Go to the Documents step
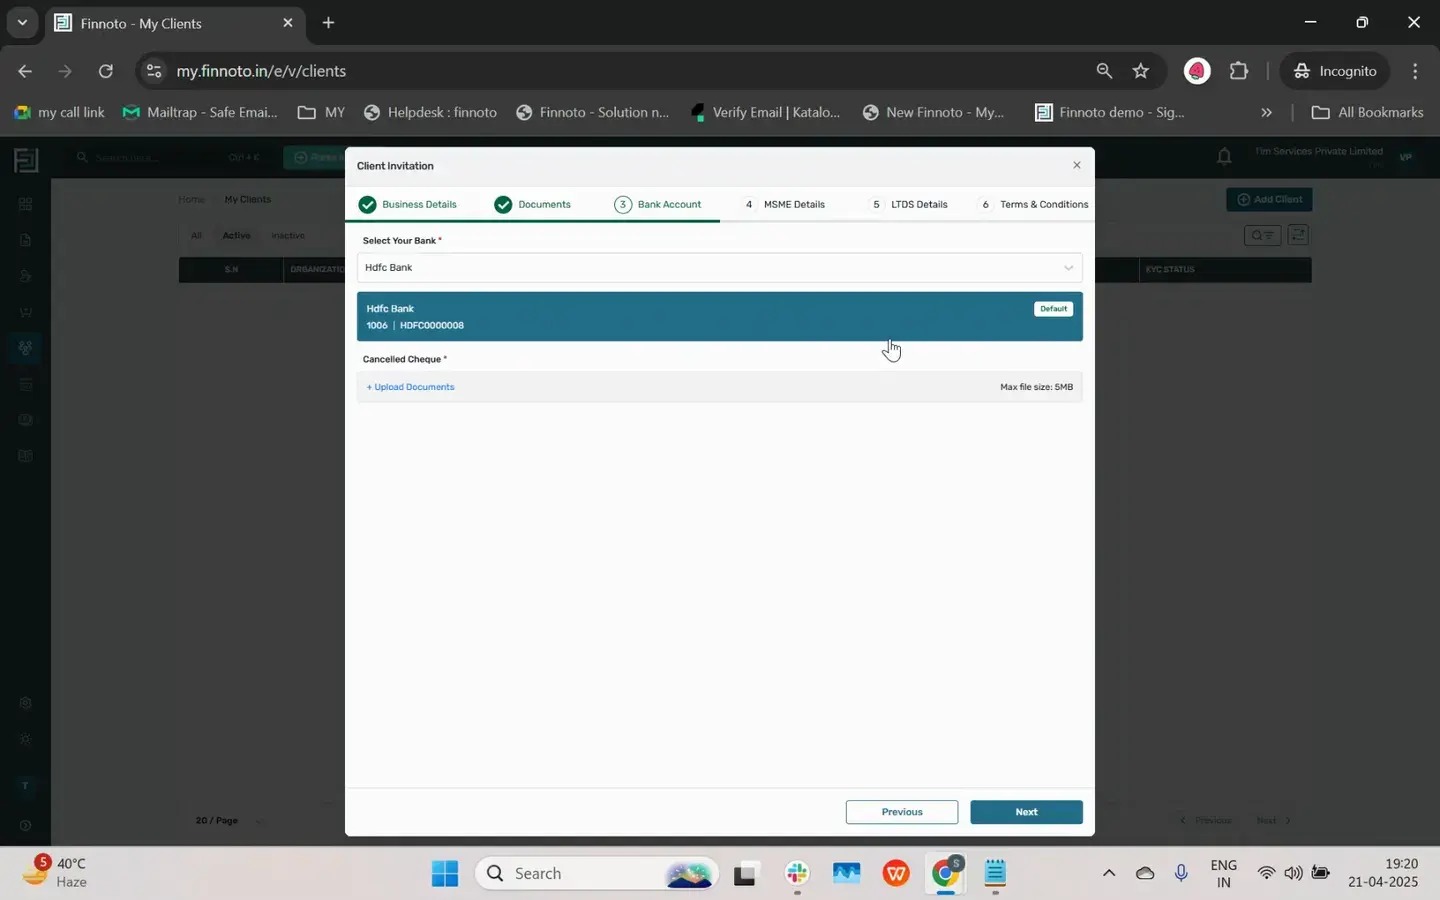This screenshot has width=1440, height=900. click(x=533, y=204)
